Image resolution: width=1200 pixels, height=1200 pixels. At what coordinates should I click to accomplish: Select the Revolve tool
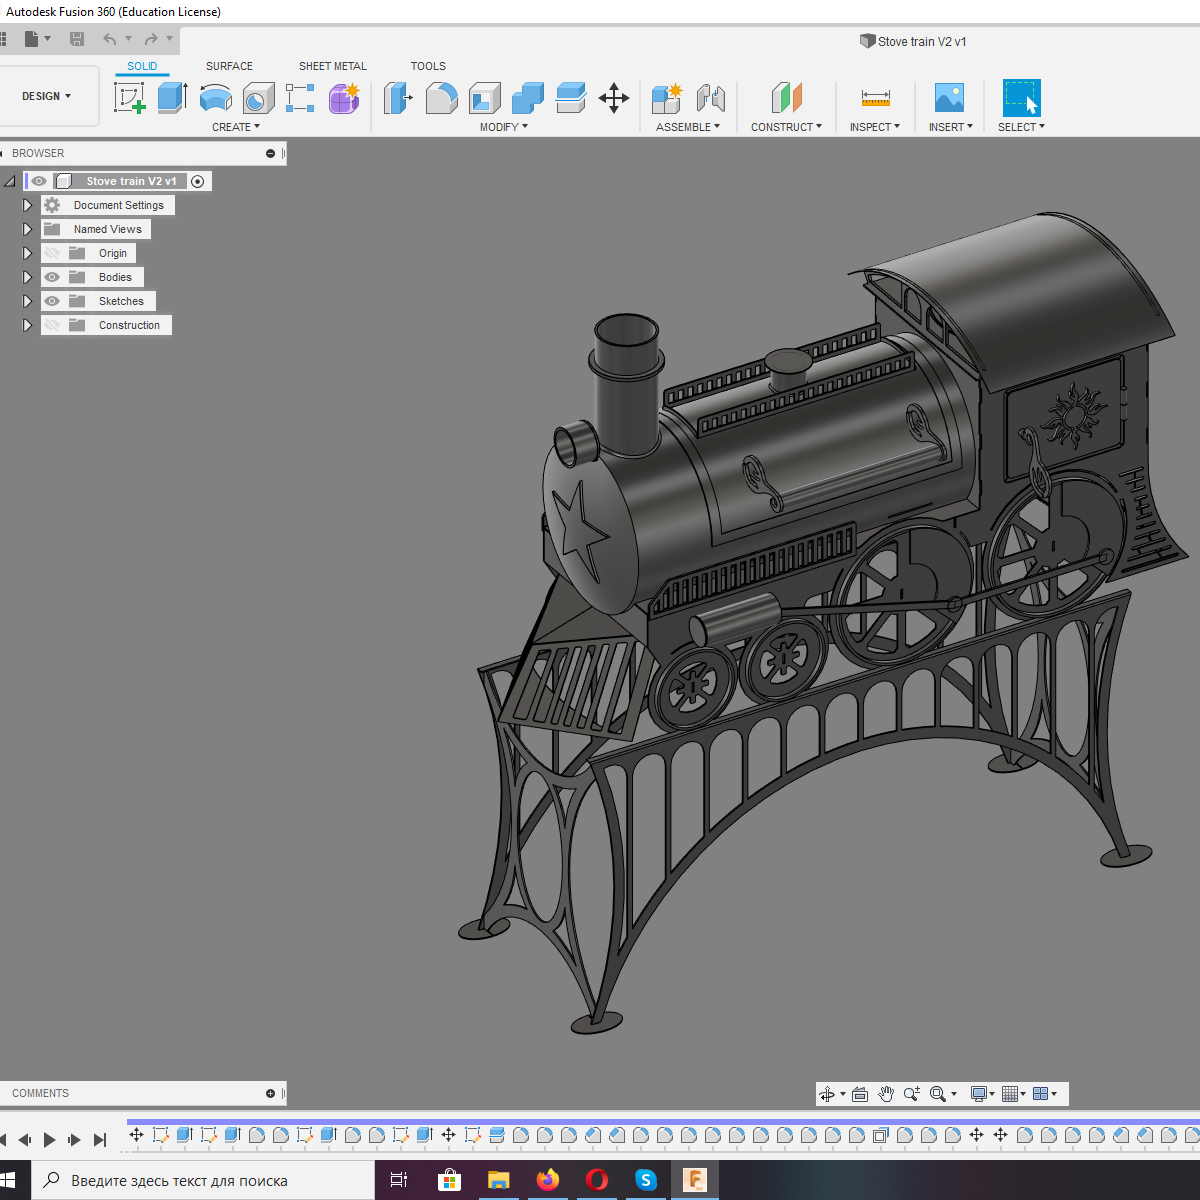point(215,98)
